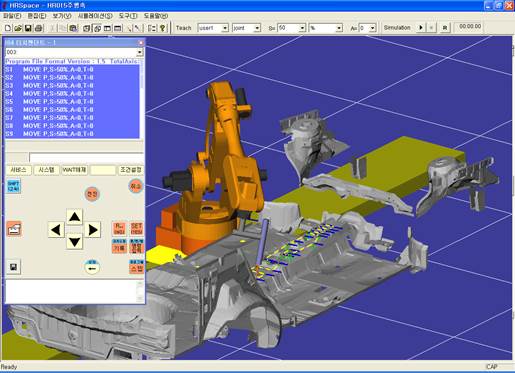This screenshot has height=373, width=515.
Task: Click the simulation pause button
Action: (x=431, y=28)
